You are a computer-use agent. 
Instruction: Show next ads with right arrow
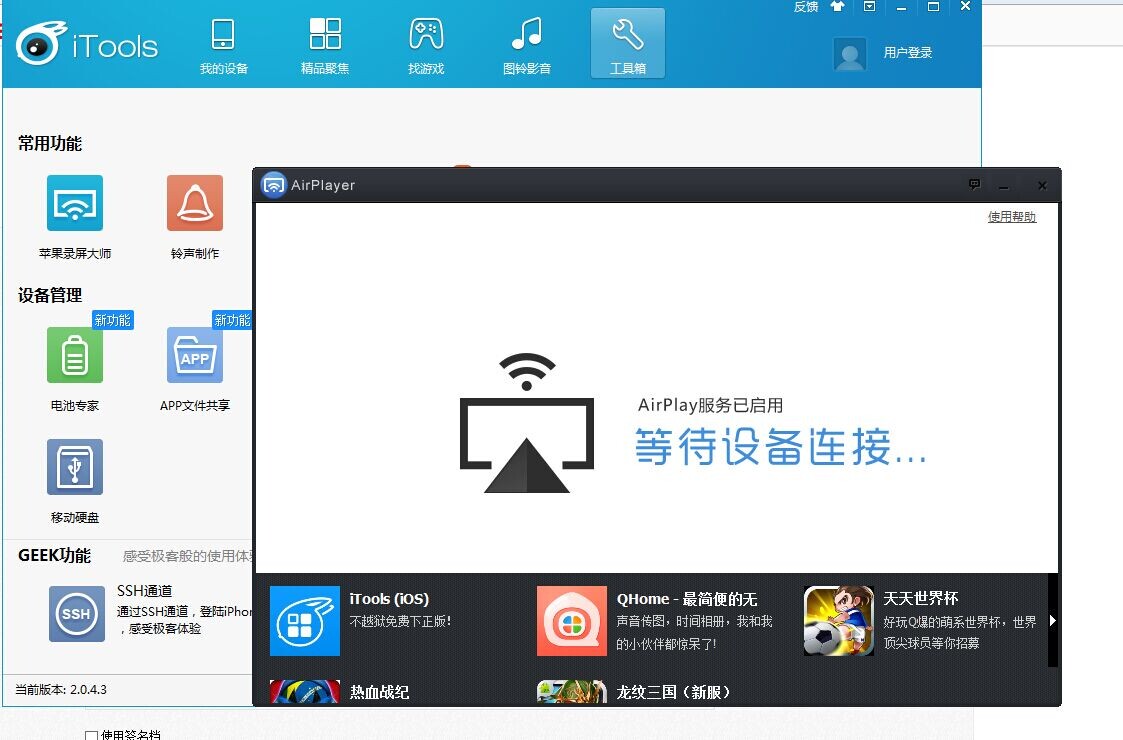coord(1052,620)
